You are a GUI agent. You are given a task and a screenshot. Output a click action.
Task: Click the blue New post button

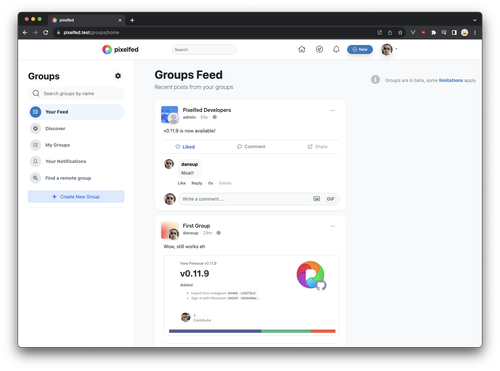360,50
